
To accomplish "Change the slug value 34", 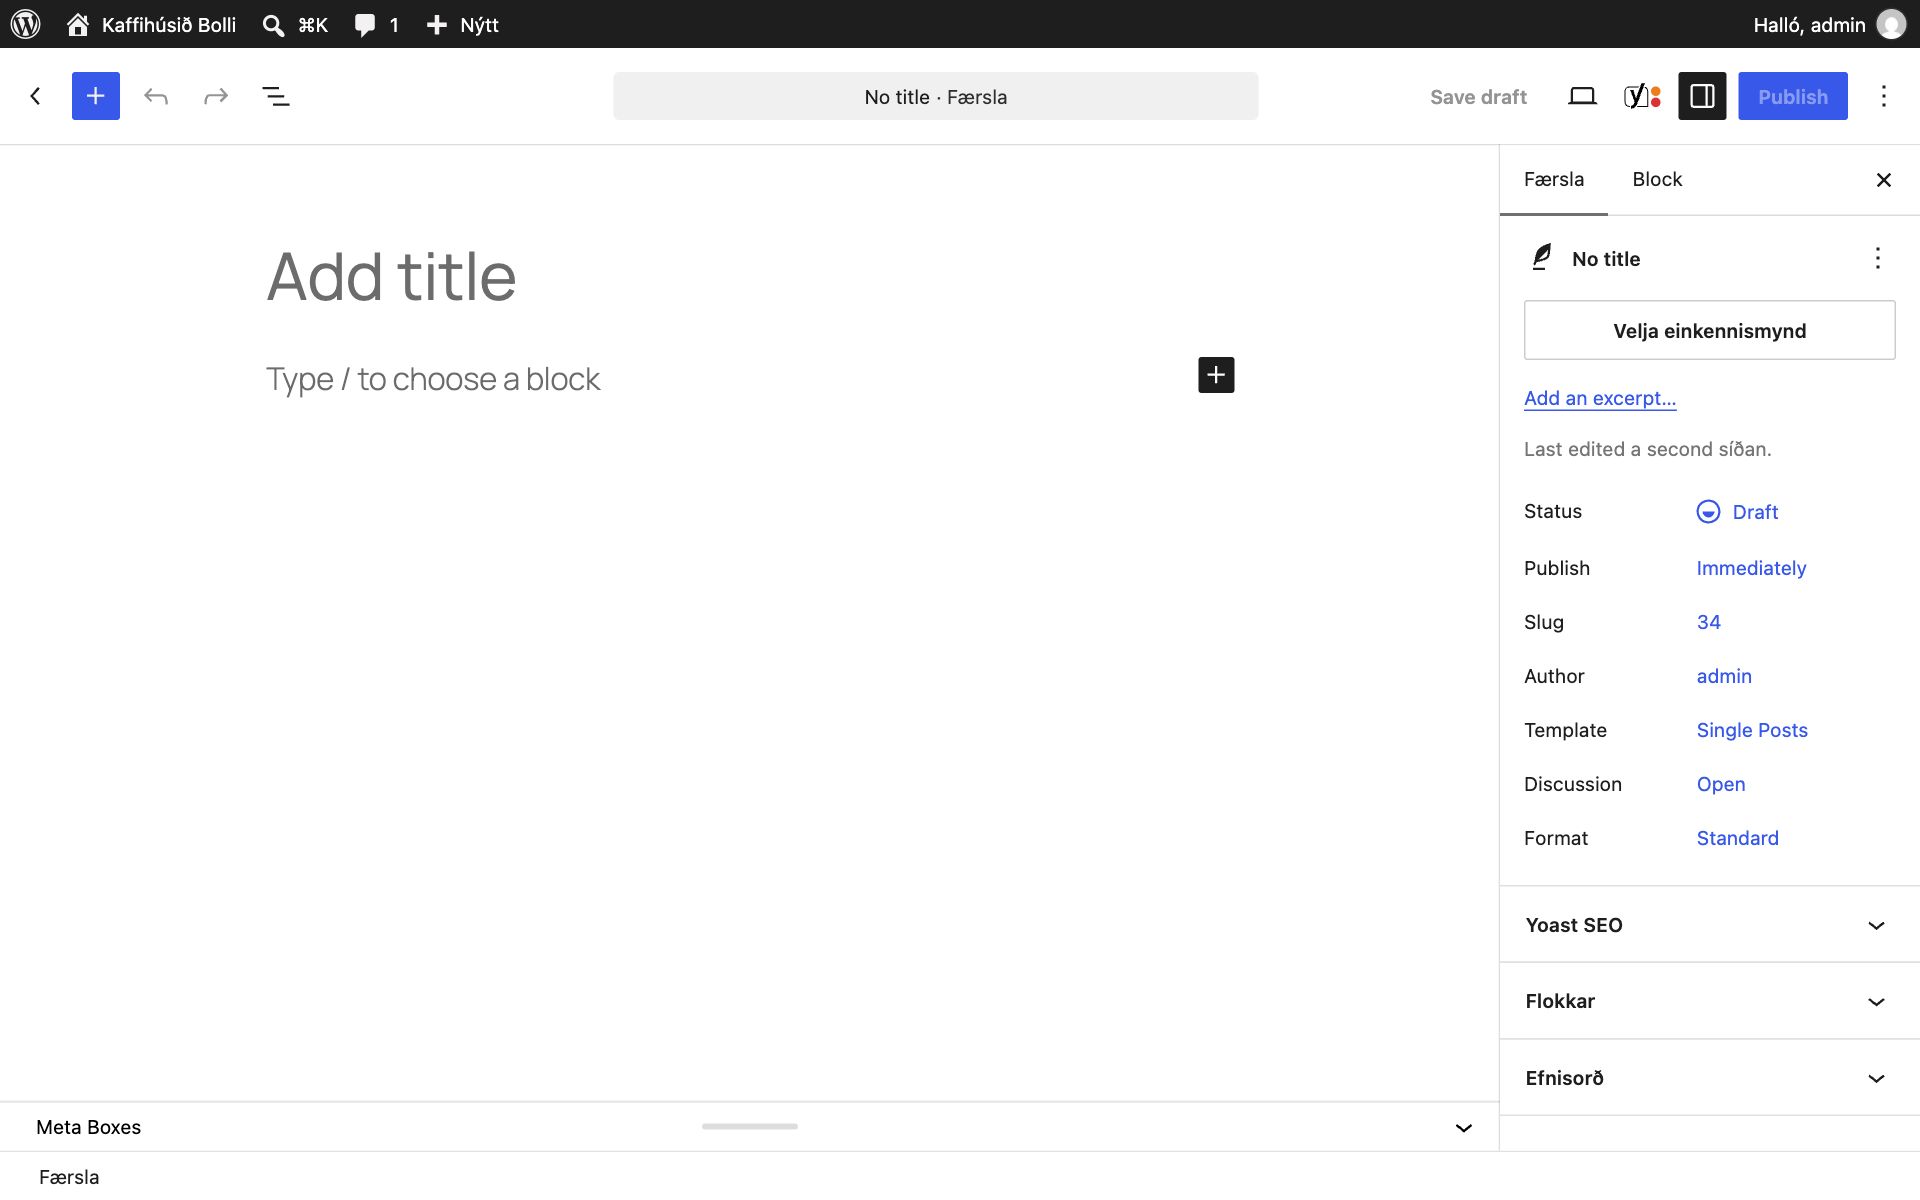I will (1708, 622).
